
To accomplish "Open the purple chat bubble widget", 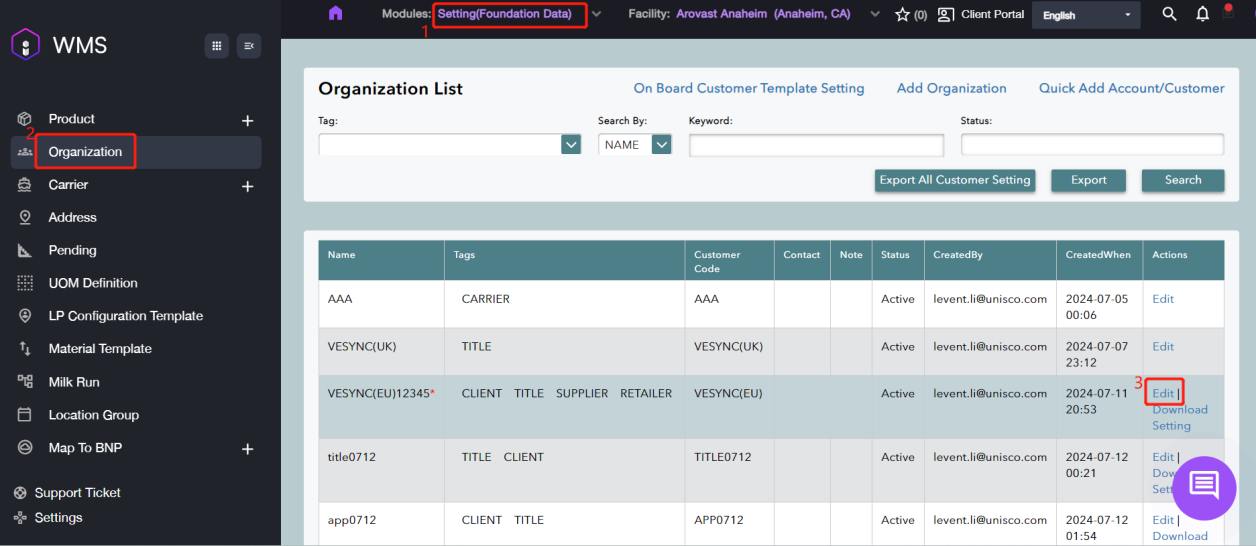I will pos(1204,487).
